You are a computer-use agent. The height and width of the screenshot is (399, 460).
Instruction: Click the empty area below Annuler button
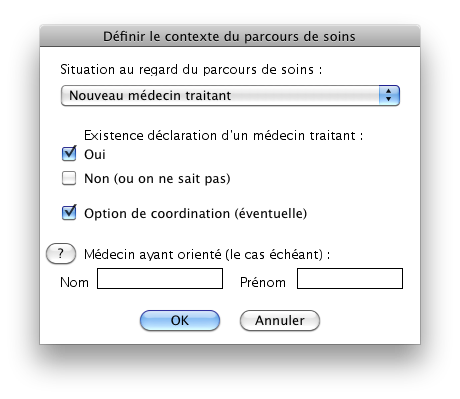280,337
